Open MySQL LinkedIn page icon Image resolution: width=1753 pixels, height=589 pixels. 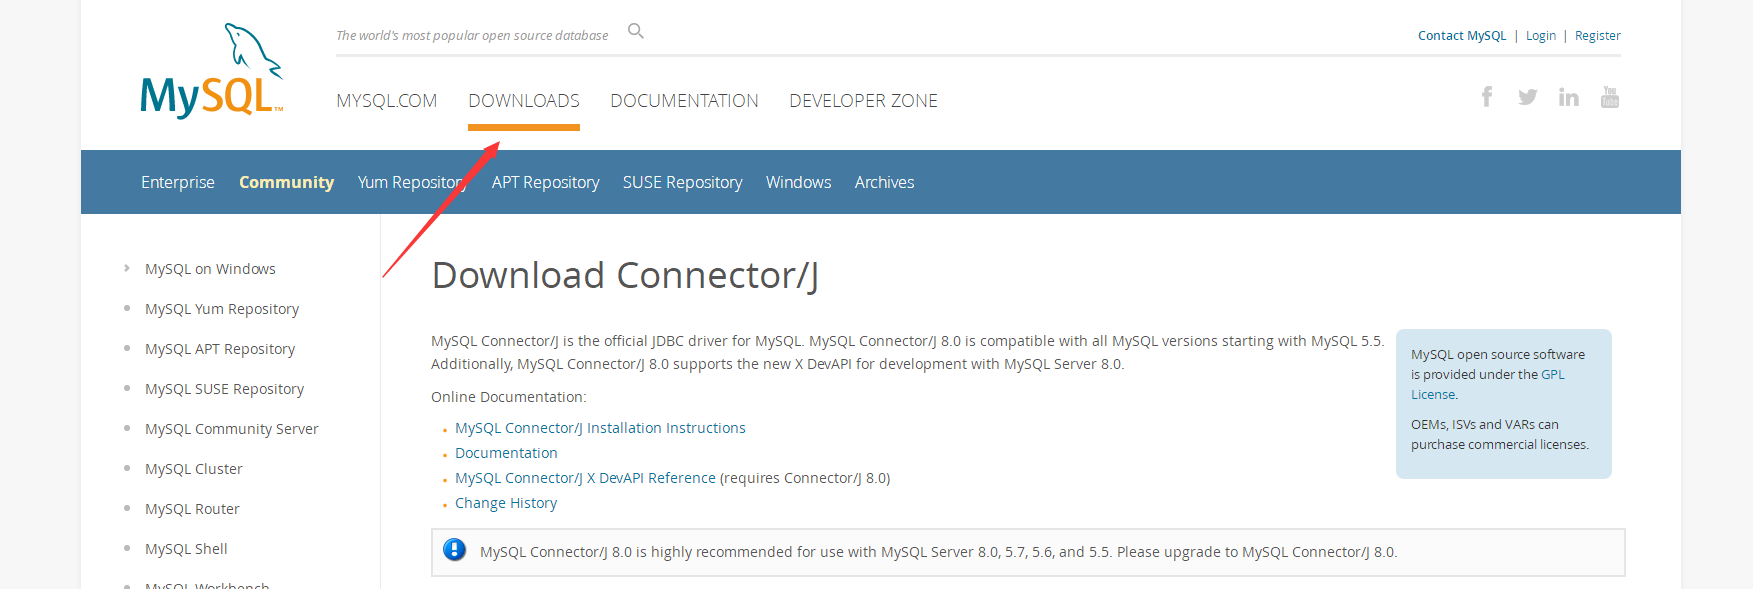[1568, 97]
